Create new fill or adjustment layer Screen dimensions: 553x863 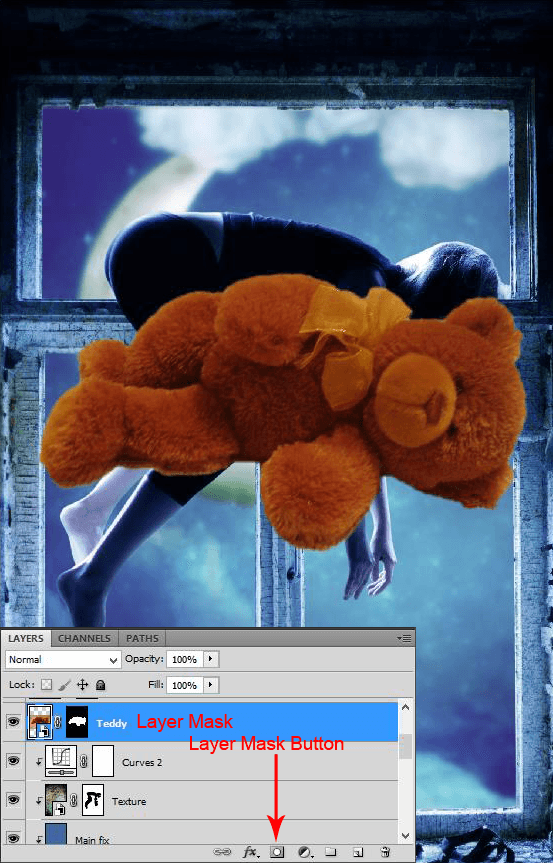(305, 852)
